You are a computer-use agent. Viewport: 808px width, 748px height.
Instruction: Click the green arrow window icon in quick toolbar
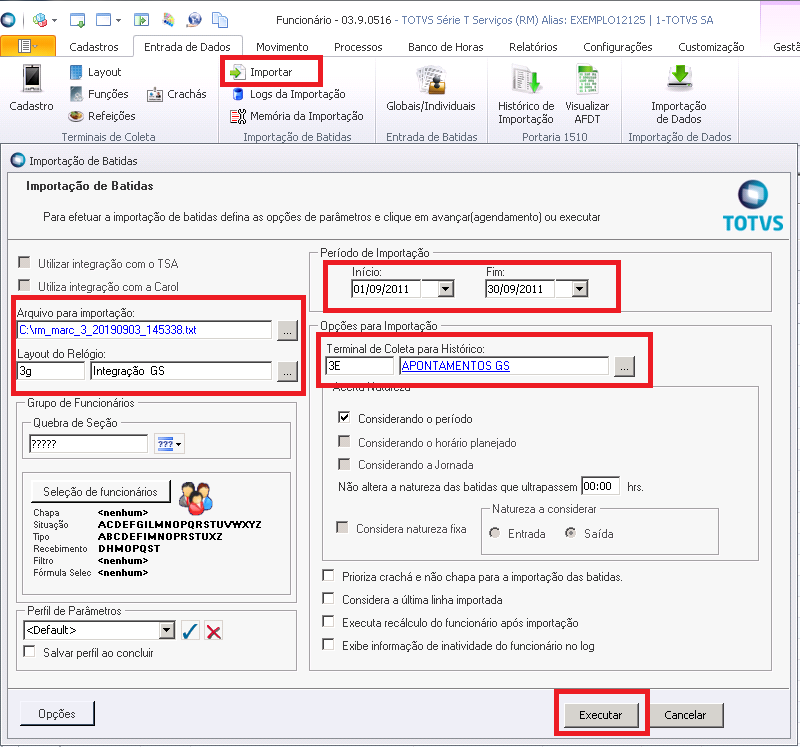coord(141,20)
